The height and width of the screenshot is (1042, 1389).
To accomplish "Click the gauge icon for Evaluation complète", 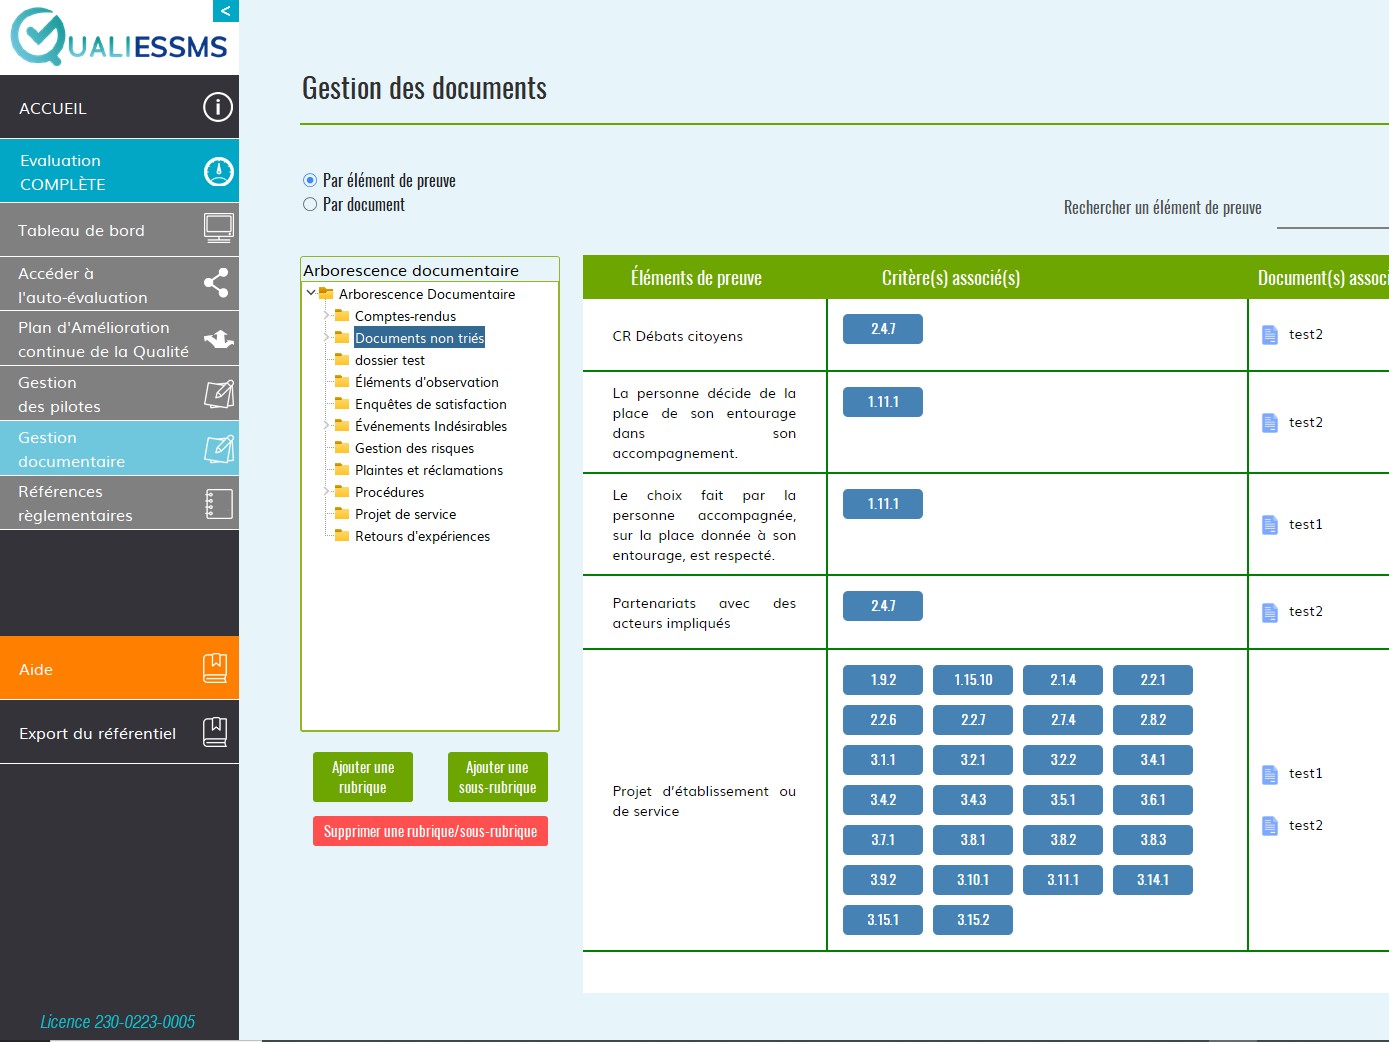I will point(218,172).
